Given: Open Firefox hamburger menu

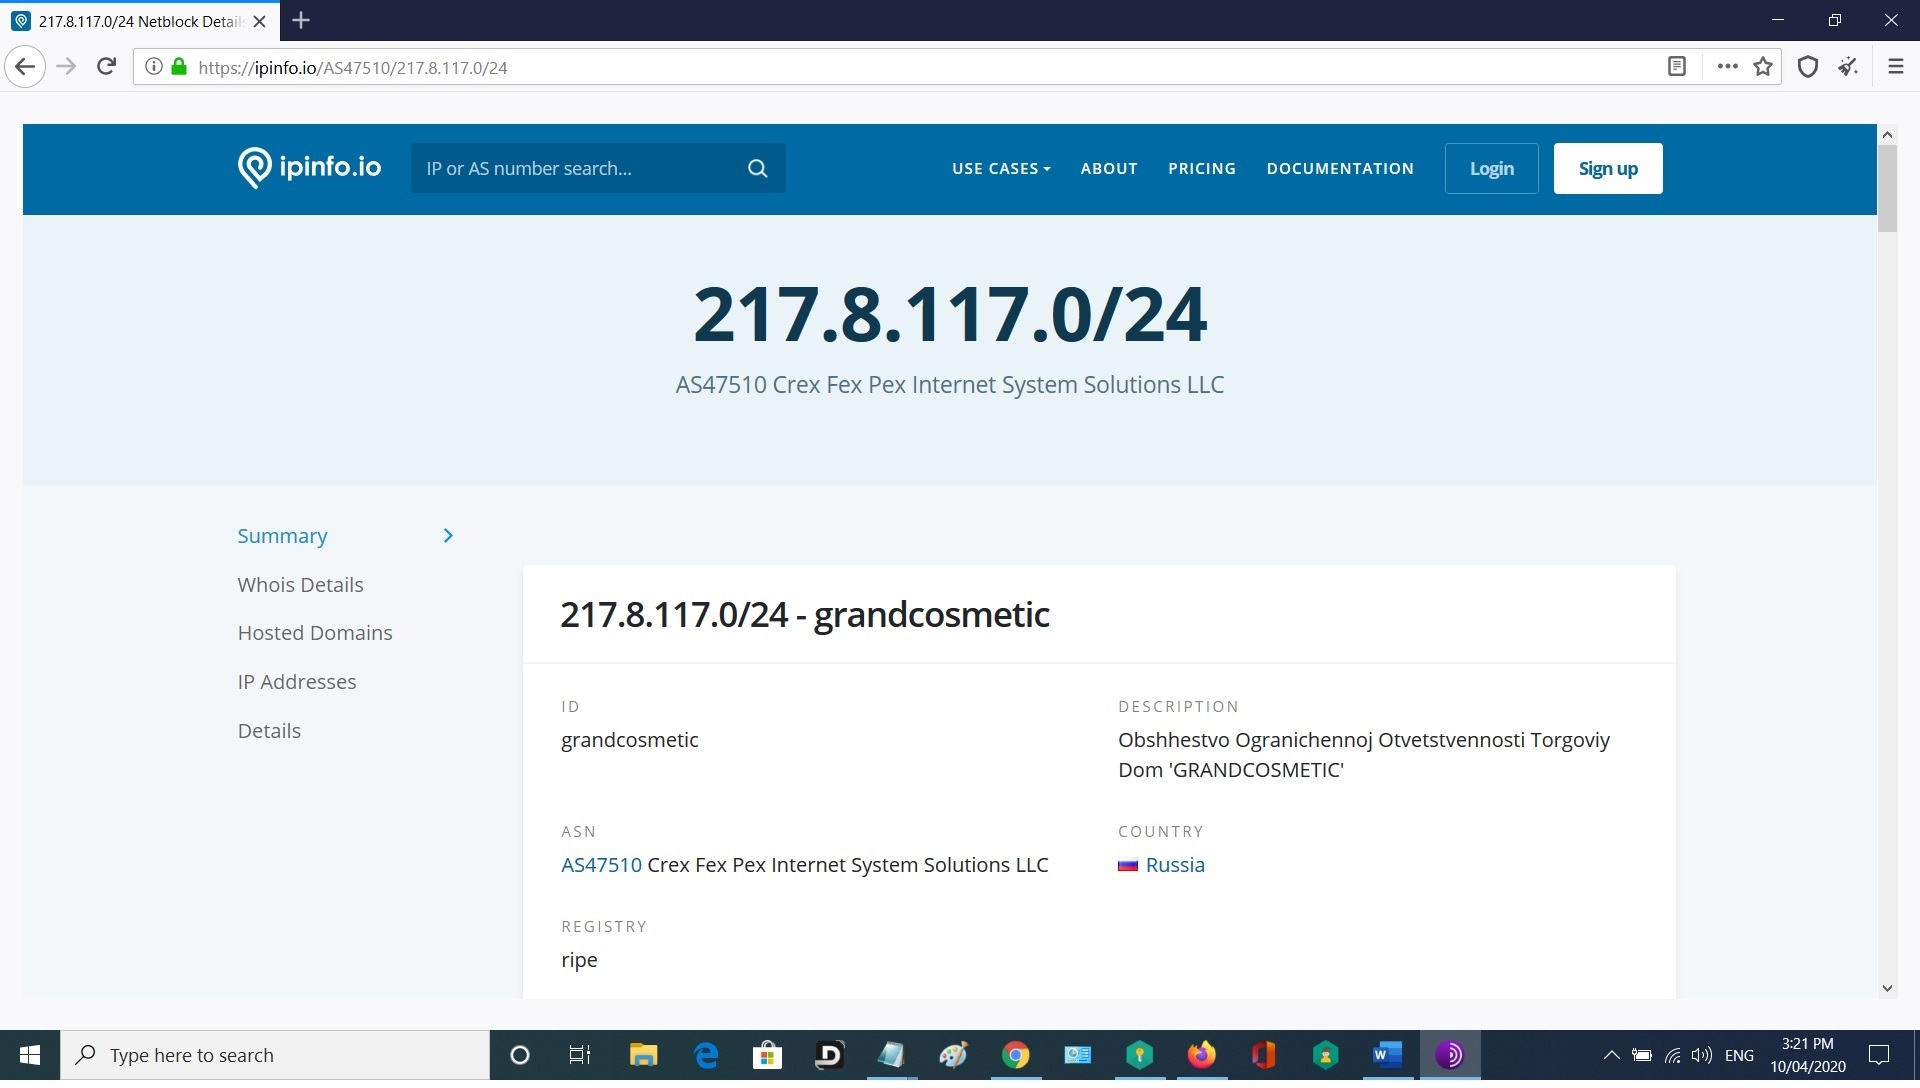Looking at the screenshot, I should pyautogui.click(x=1895, y=67).
